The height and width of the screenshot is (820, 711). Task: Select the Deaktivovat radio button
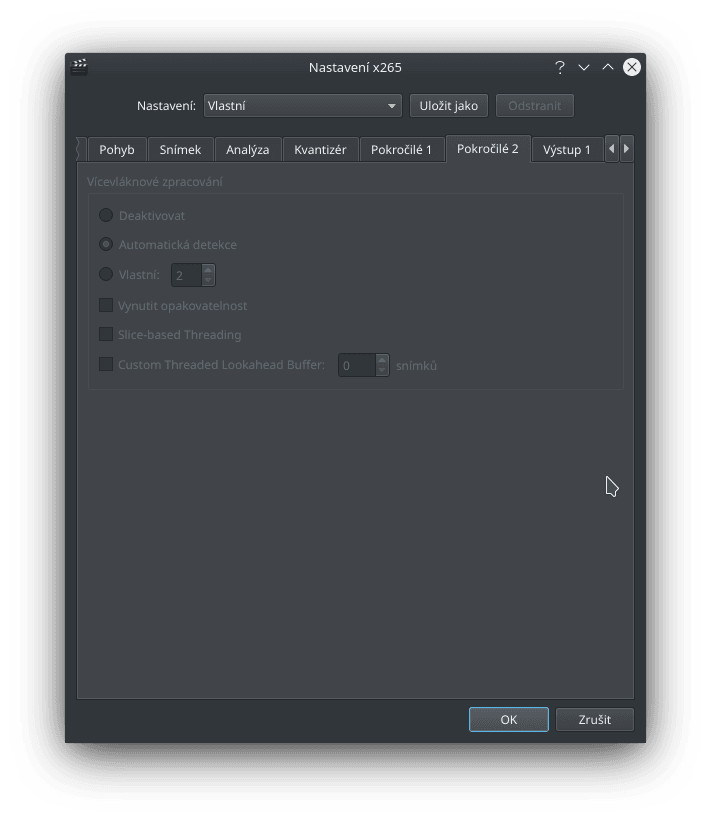coord(106,215)
